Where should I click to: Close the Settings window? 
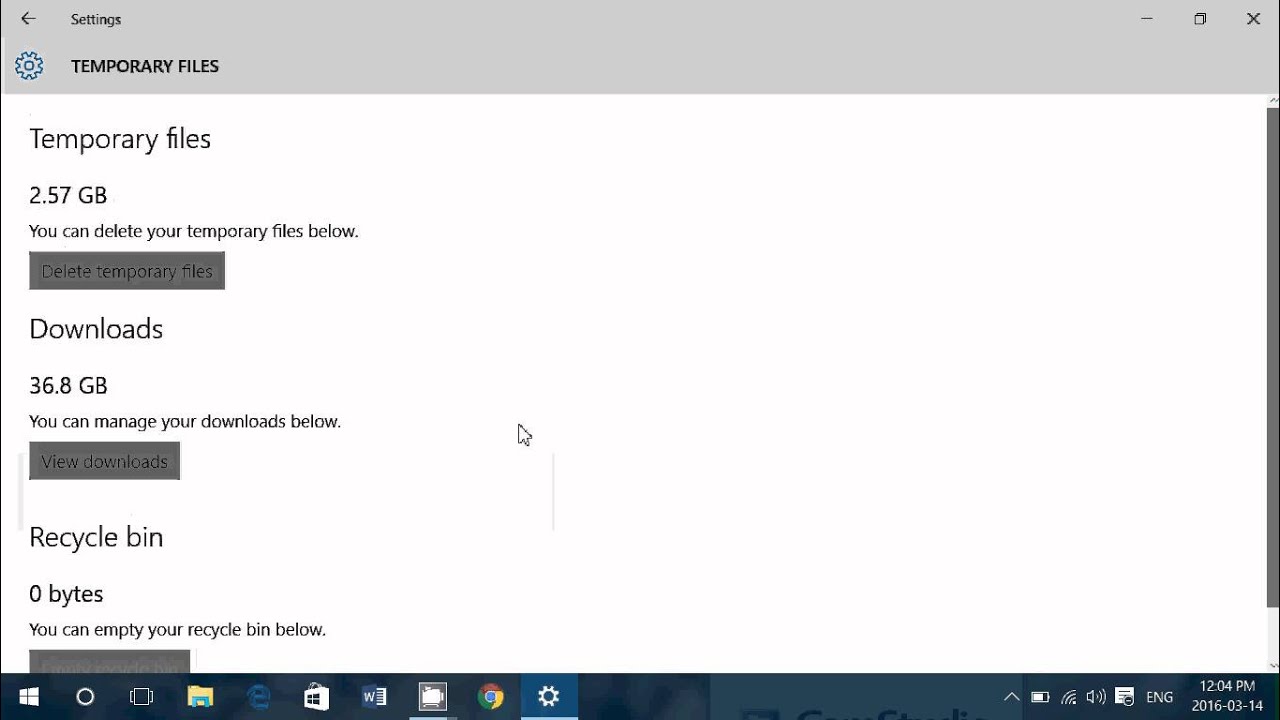tap(1253, 19)
